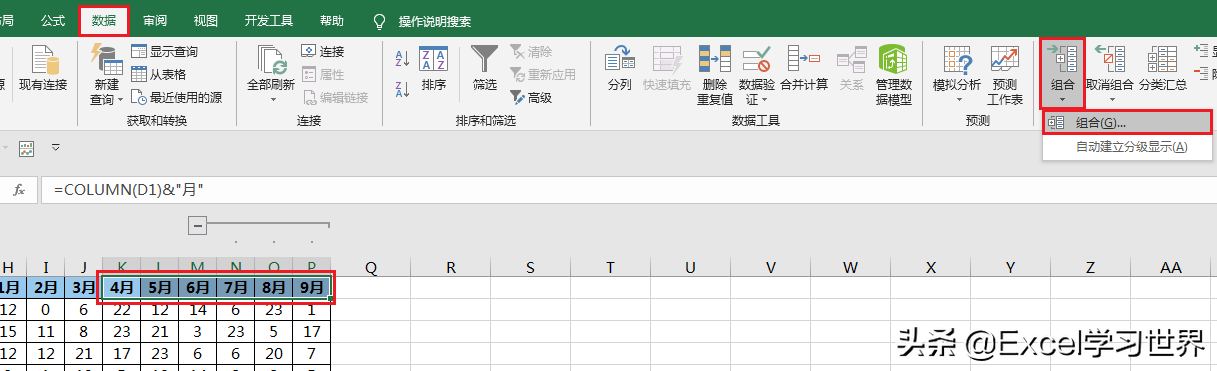Click the 连接 connections button
Screen dimensions: 1217x371
pos(323,51)
